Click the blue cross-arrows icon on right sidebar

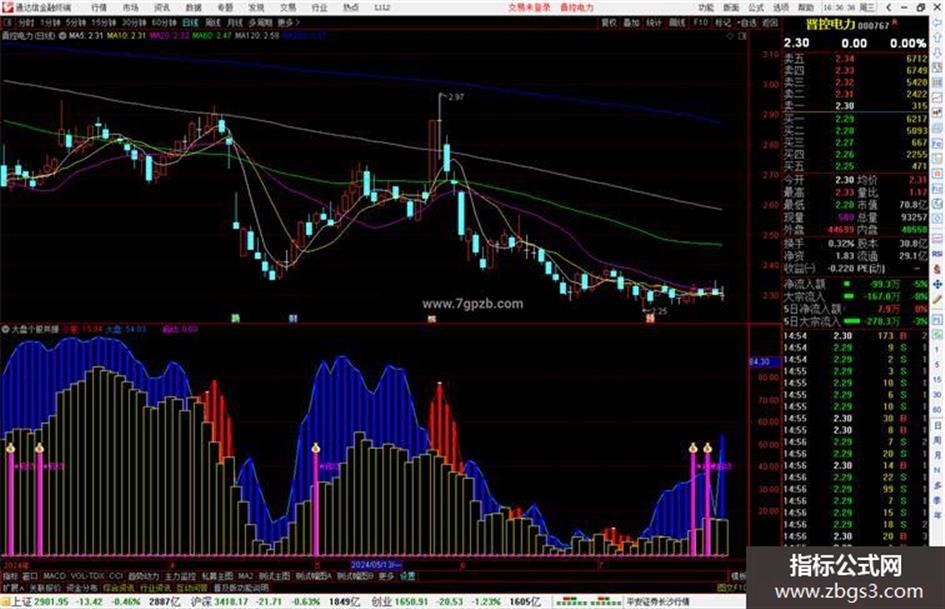(938, 283)
